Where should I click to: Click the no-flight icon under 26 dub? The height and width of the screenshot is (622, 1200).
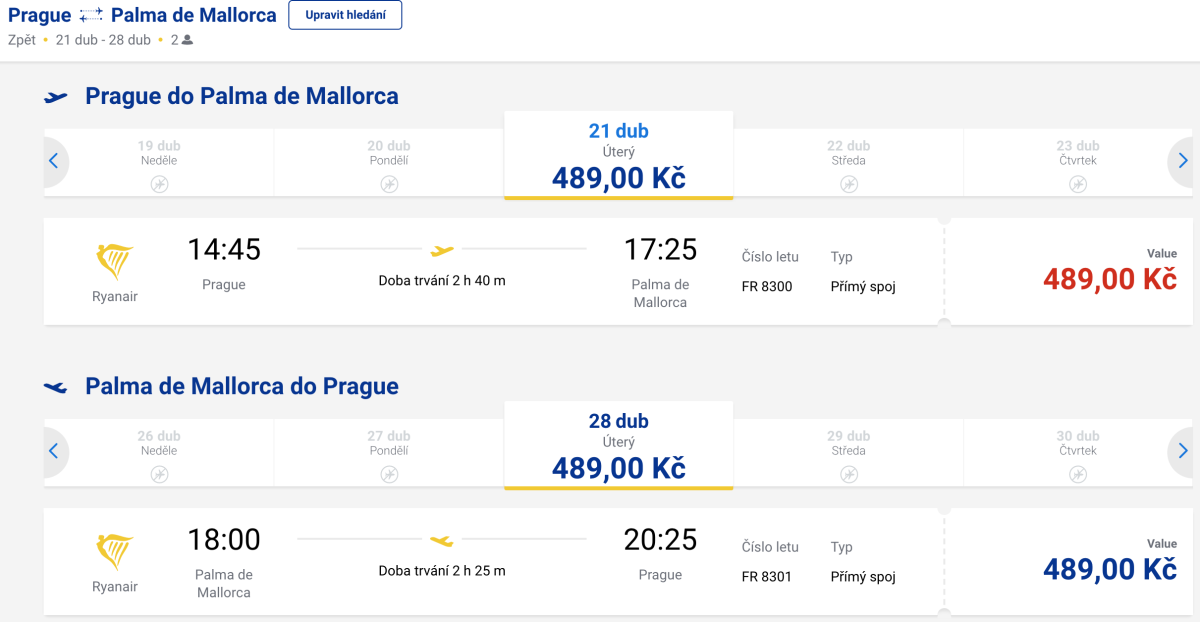pyautogui.click(x=160, y=474)
